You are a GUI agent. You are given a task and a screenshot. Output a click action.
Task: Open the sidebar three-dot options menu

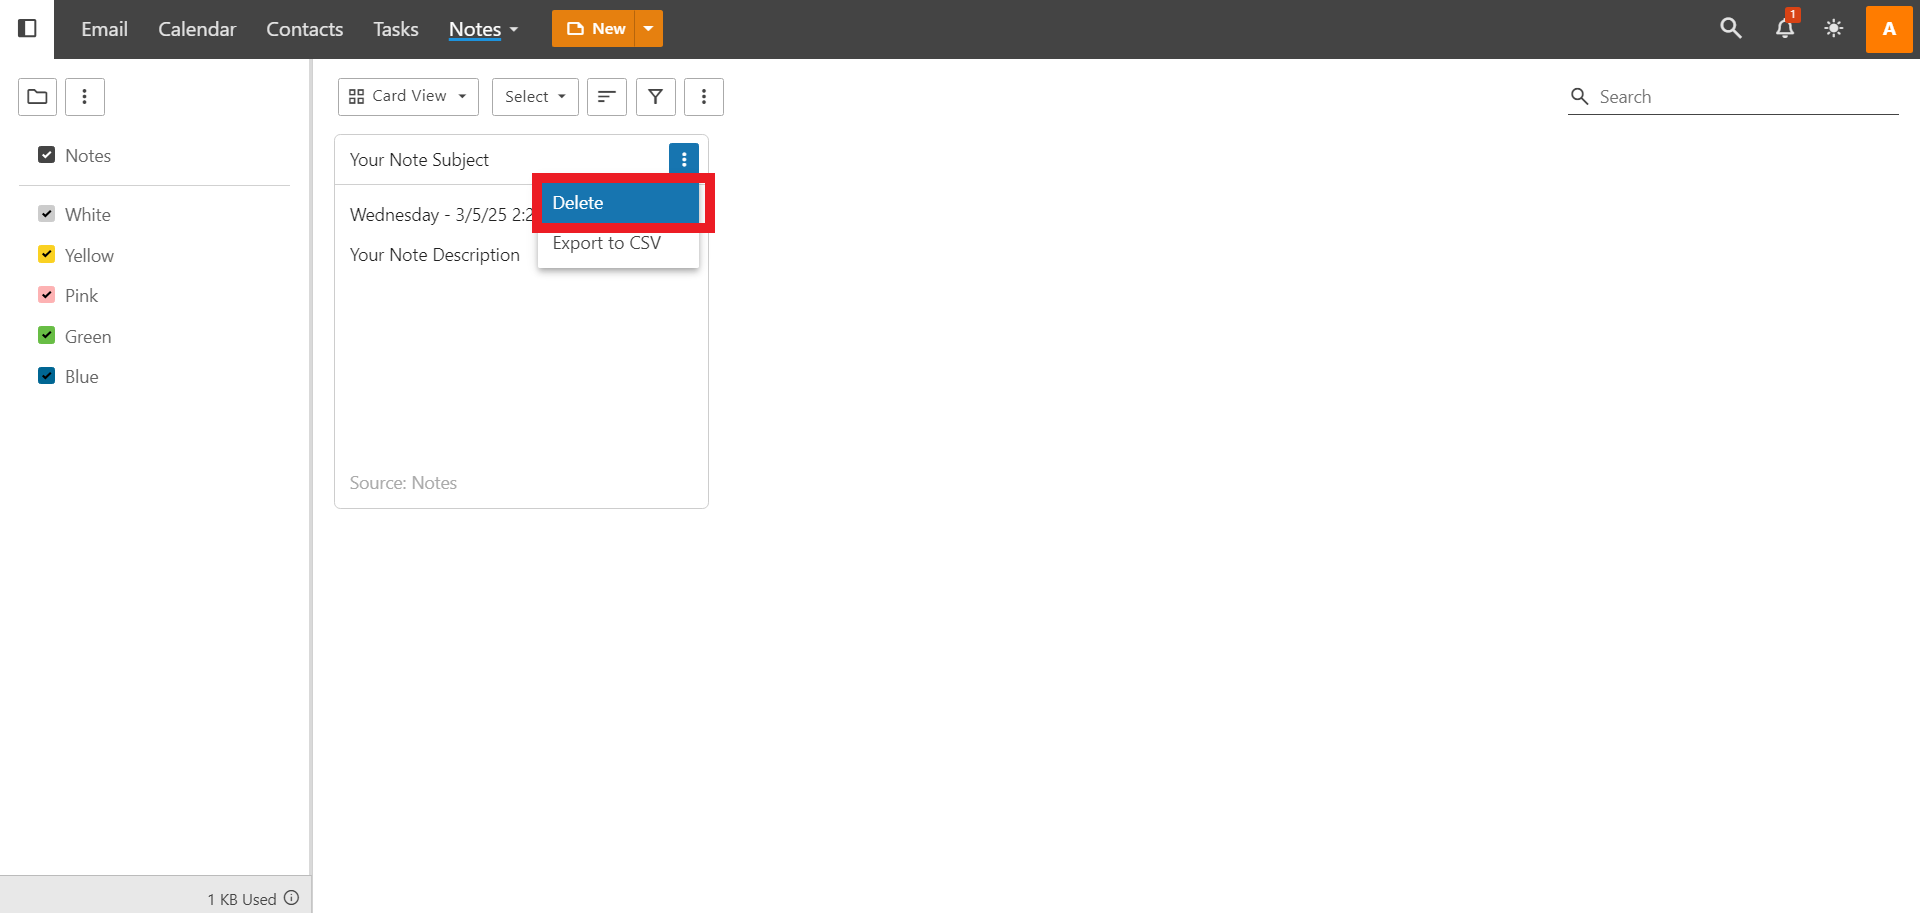85,97
